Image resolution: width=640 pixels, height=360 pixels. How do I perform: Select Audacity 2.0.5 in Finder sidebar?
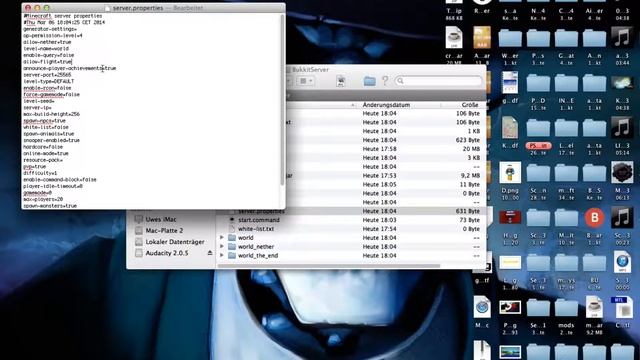167,253
